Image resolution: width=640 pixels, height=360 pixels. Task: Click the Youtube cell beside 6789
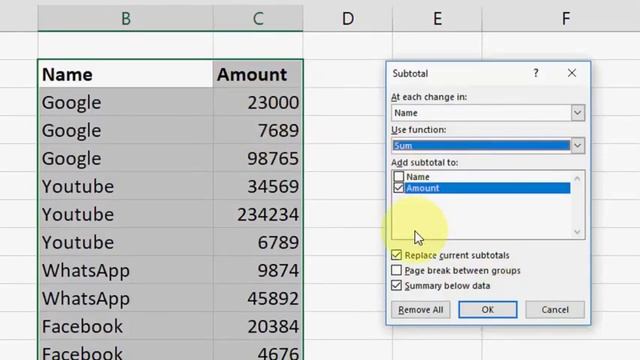click(x=125, y=242)
